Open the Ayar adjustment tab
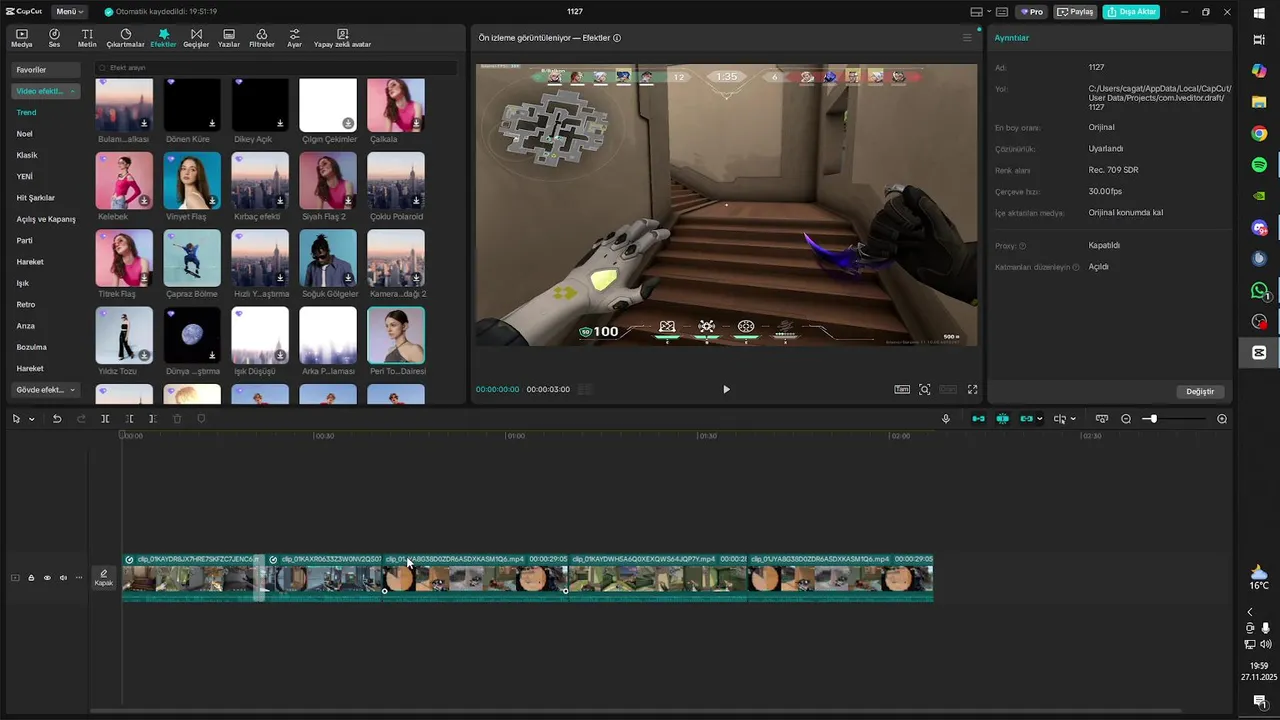The image size is (1280, 720). pos(294,38)
